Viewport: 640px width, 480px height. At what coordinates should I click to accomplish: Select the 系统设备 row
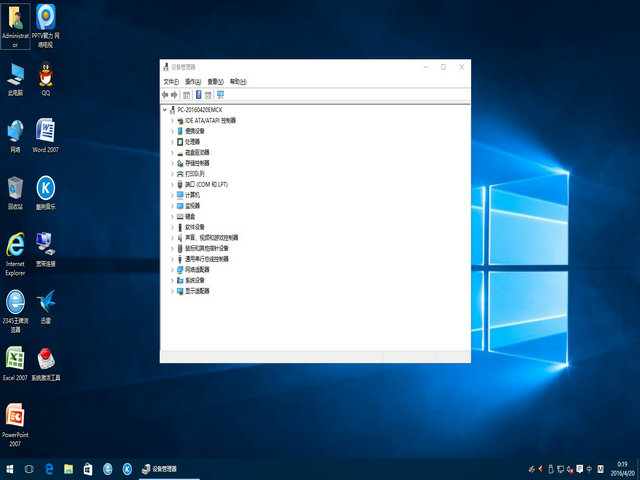[191, 280]
